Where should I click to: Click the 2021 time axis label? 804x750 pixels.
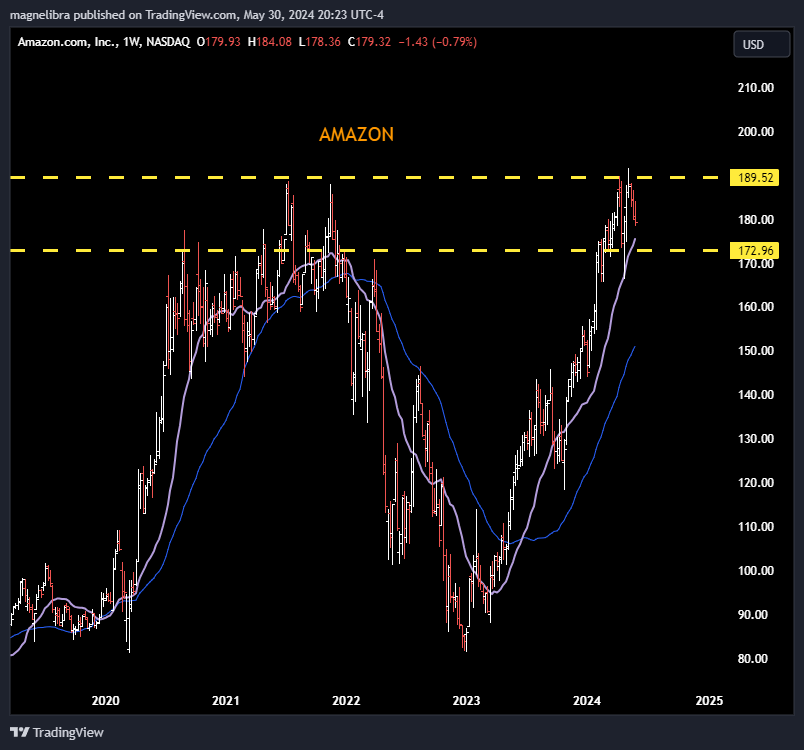(x=226, y=700)
